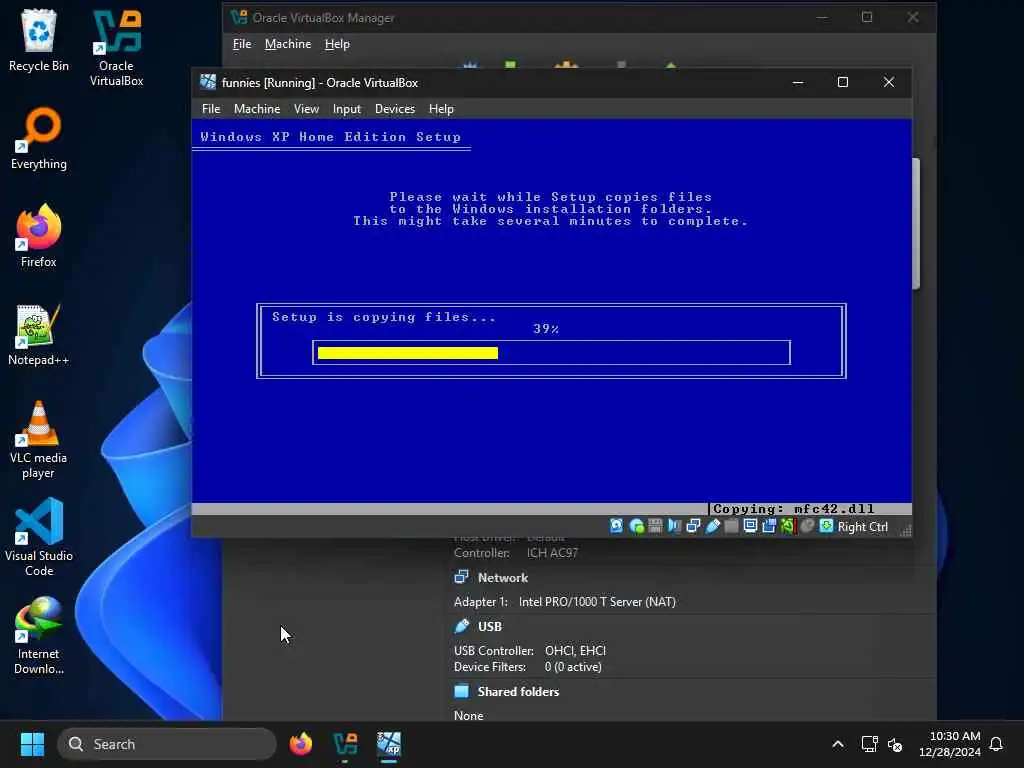
Task: Click the Shared folders section header
Action: 518,692
